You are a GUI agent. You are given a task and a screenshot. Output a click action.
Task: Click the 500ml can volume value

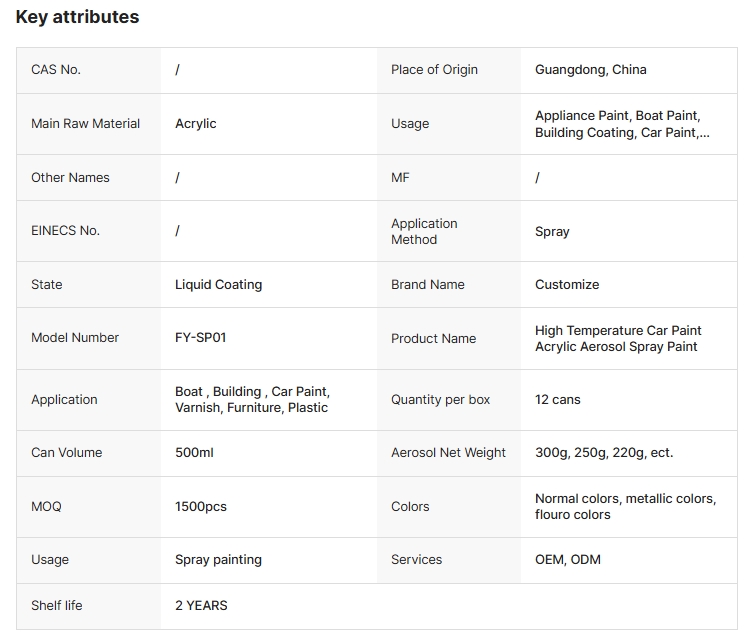click(194, 453)
